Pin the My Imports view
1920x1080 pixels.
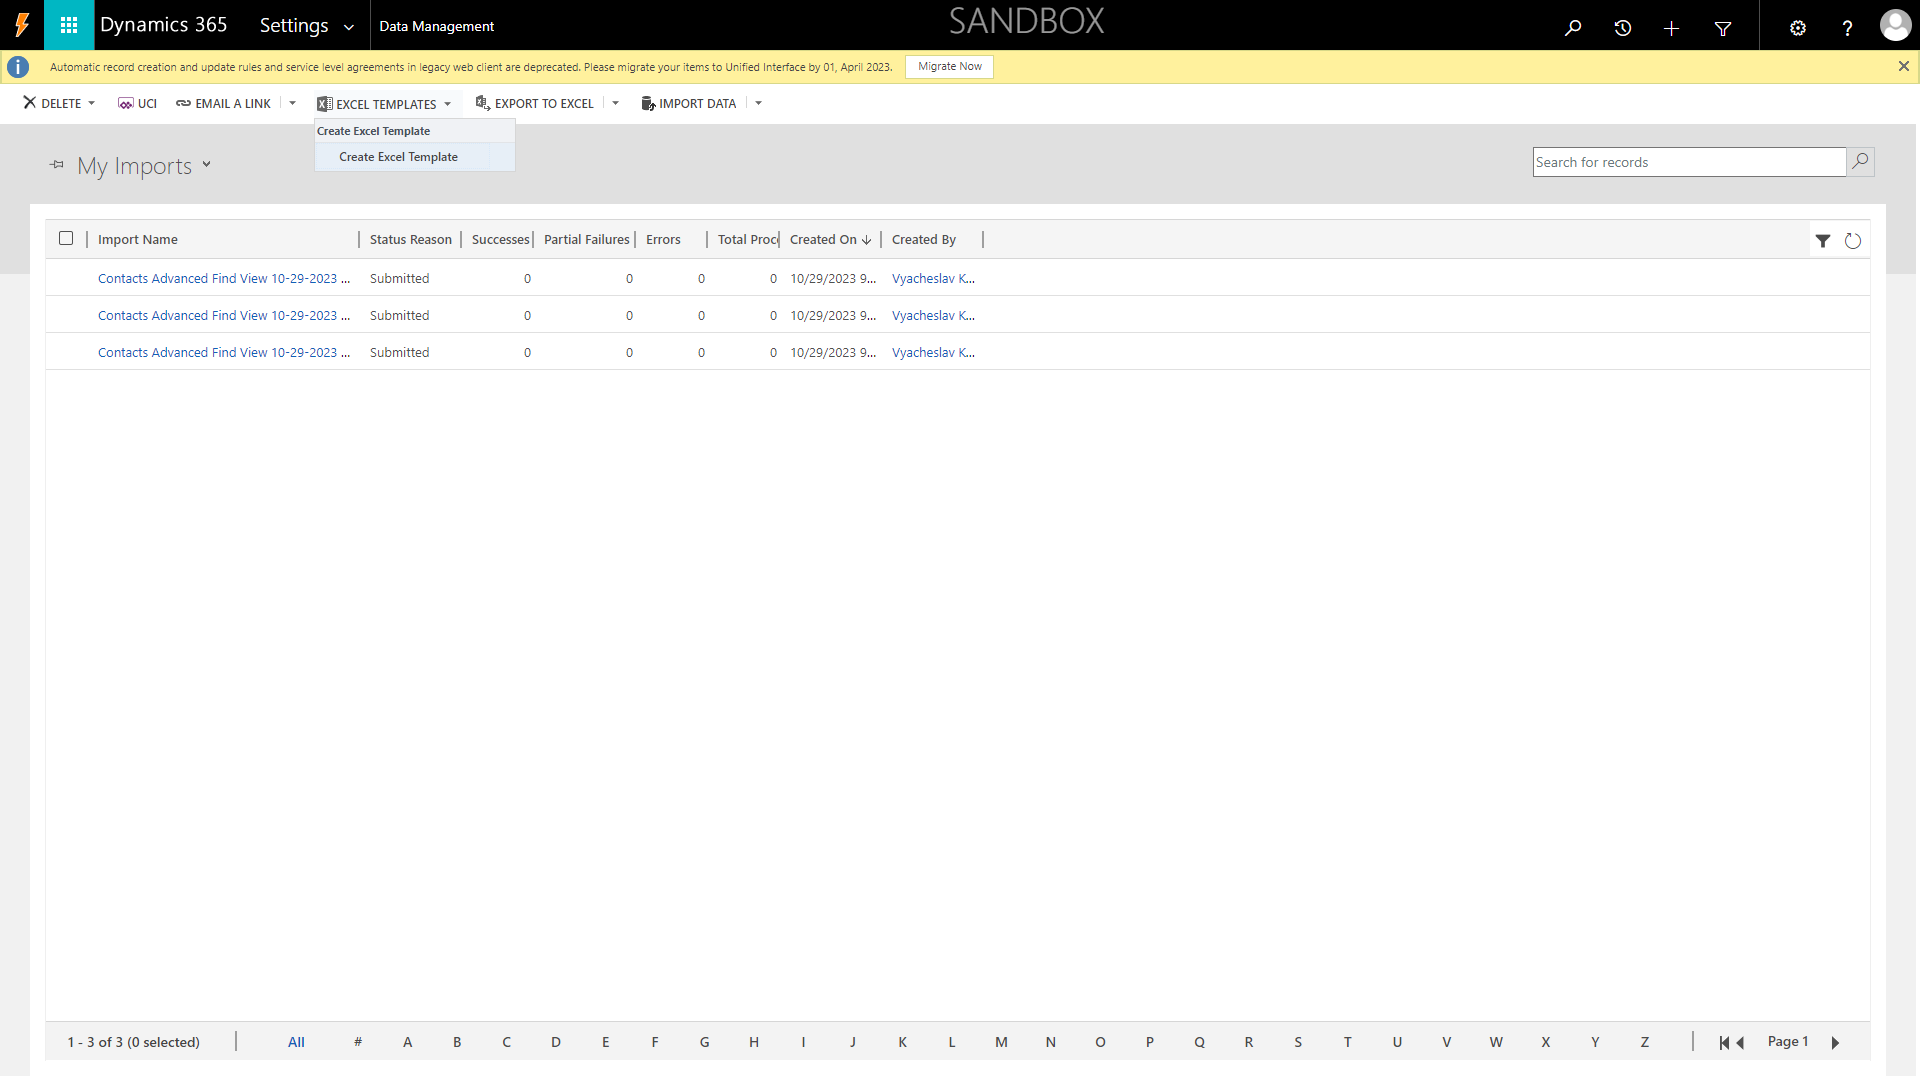tap(57, 164)
